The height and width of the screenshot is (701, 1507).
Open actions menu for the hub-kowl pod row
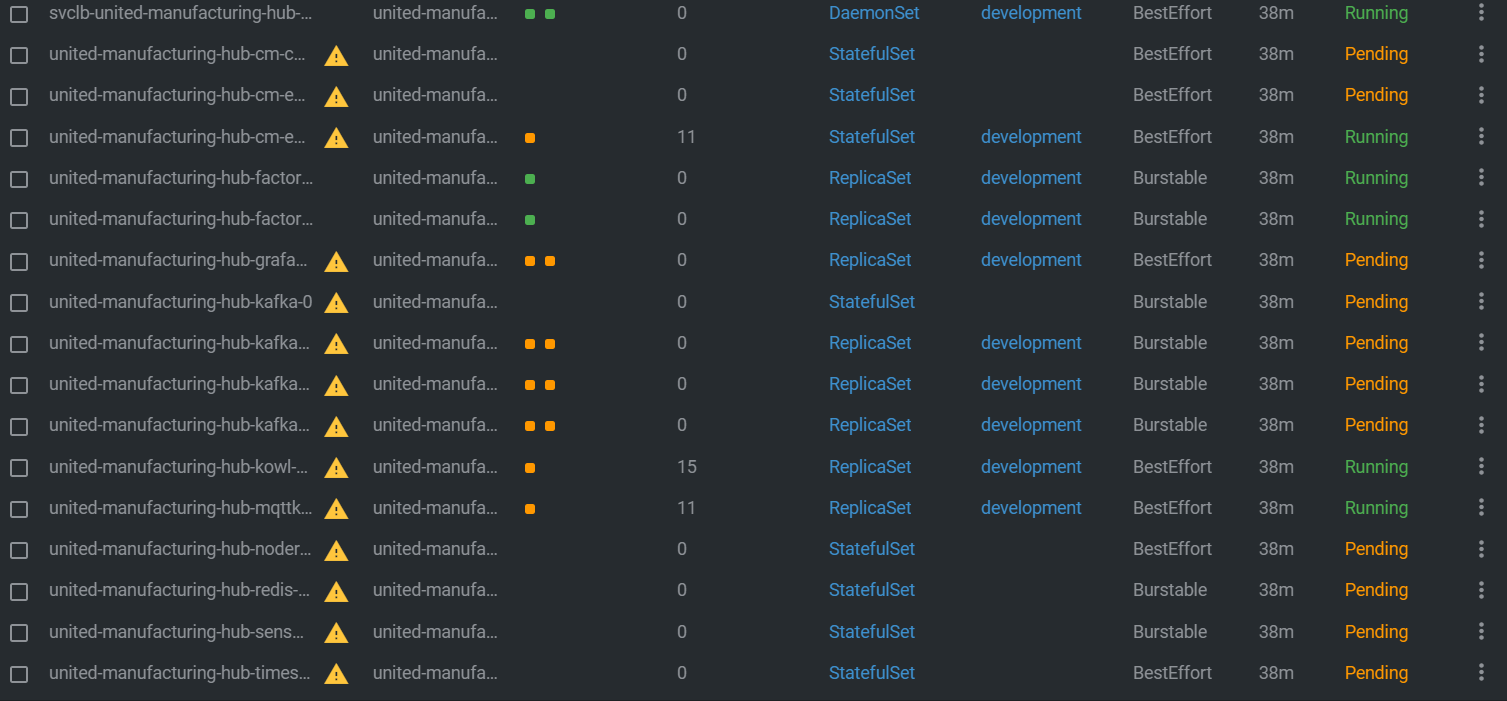(1481, 467)
